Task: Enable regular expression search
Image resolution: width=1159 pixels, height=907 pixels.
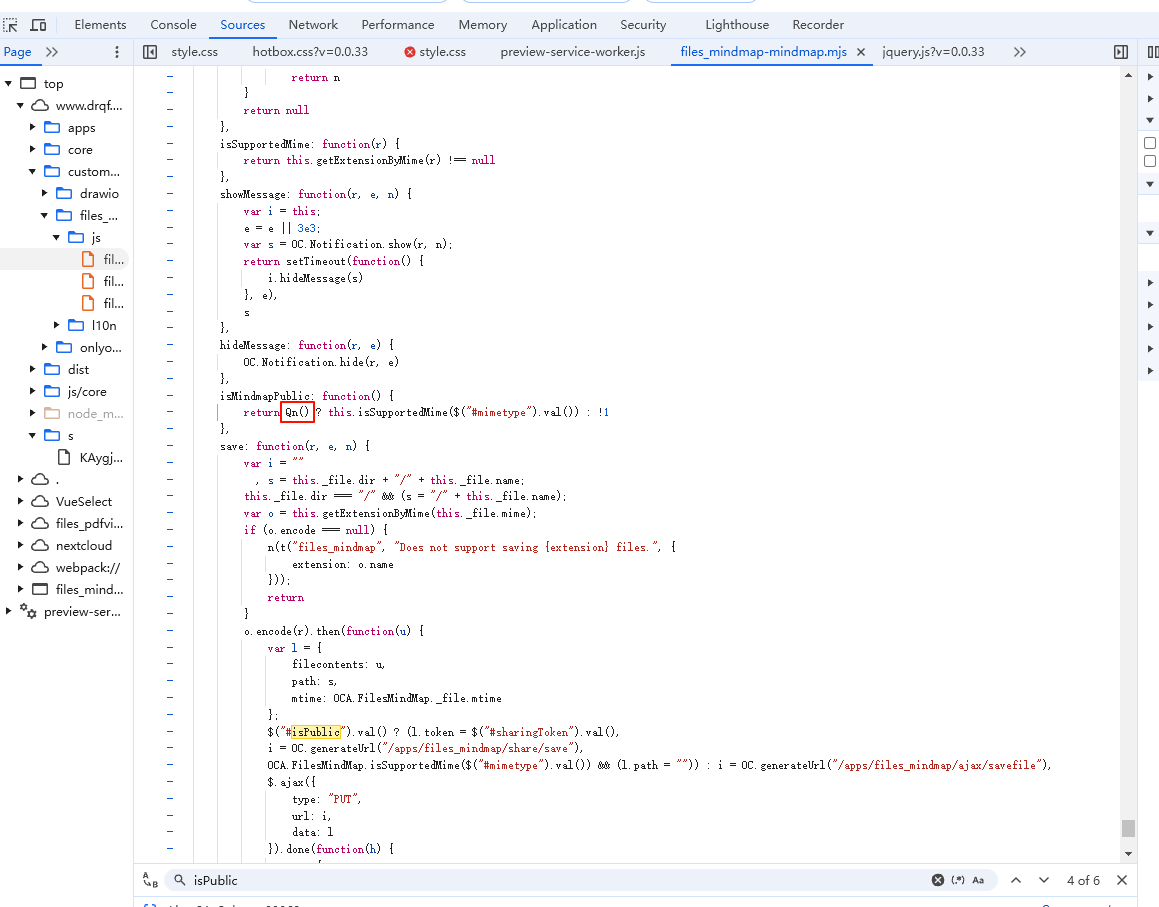Action: pyautogui.click(x=958, y=880)
